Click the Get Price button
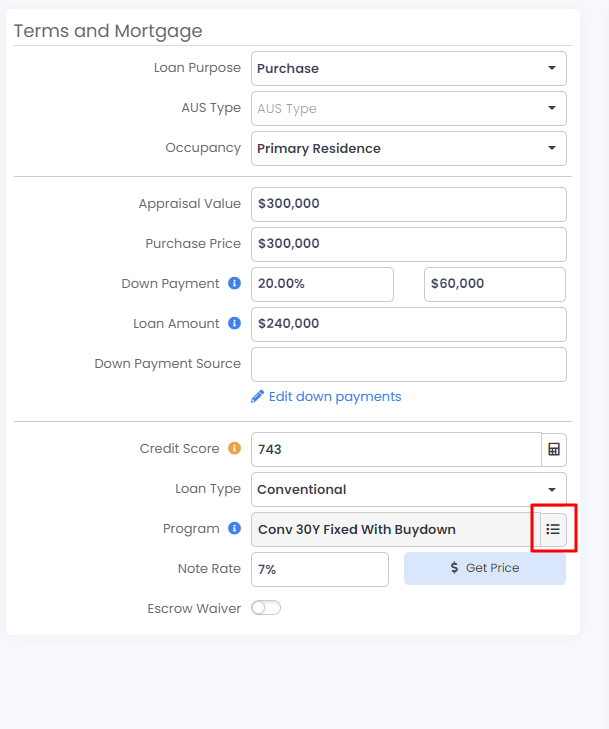 [485, 568]
